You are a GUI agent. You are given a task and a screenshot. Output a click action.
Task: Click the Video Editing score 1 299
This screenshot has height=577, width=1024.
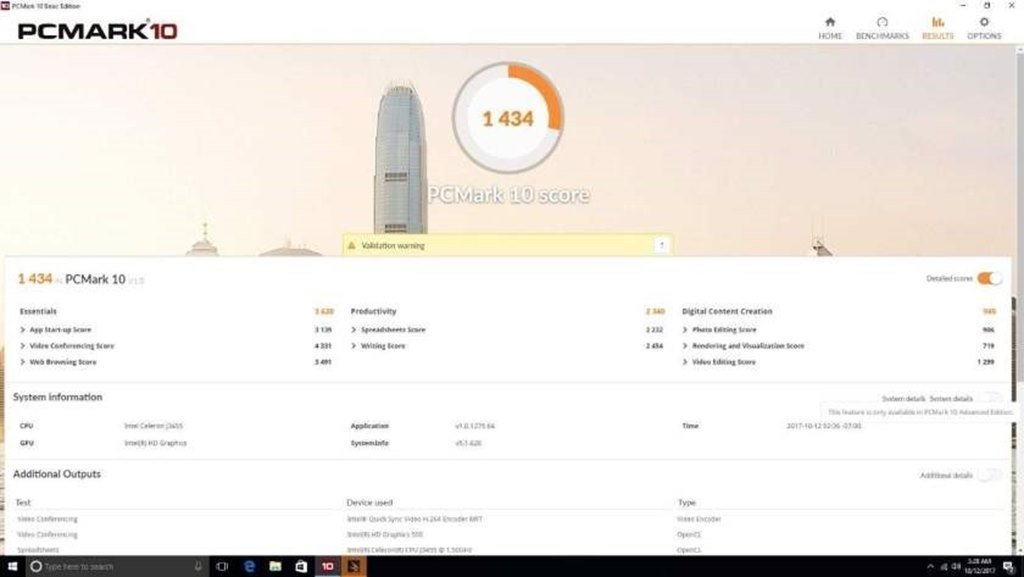click(x=985, y=362)
